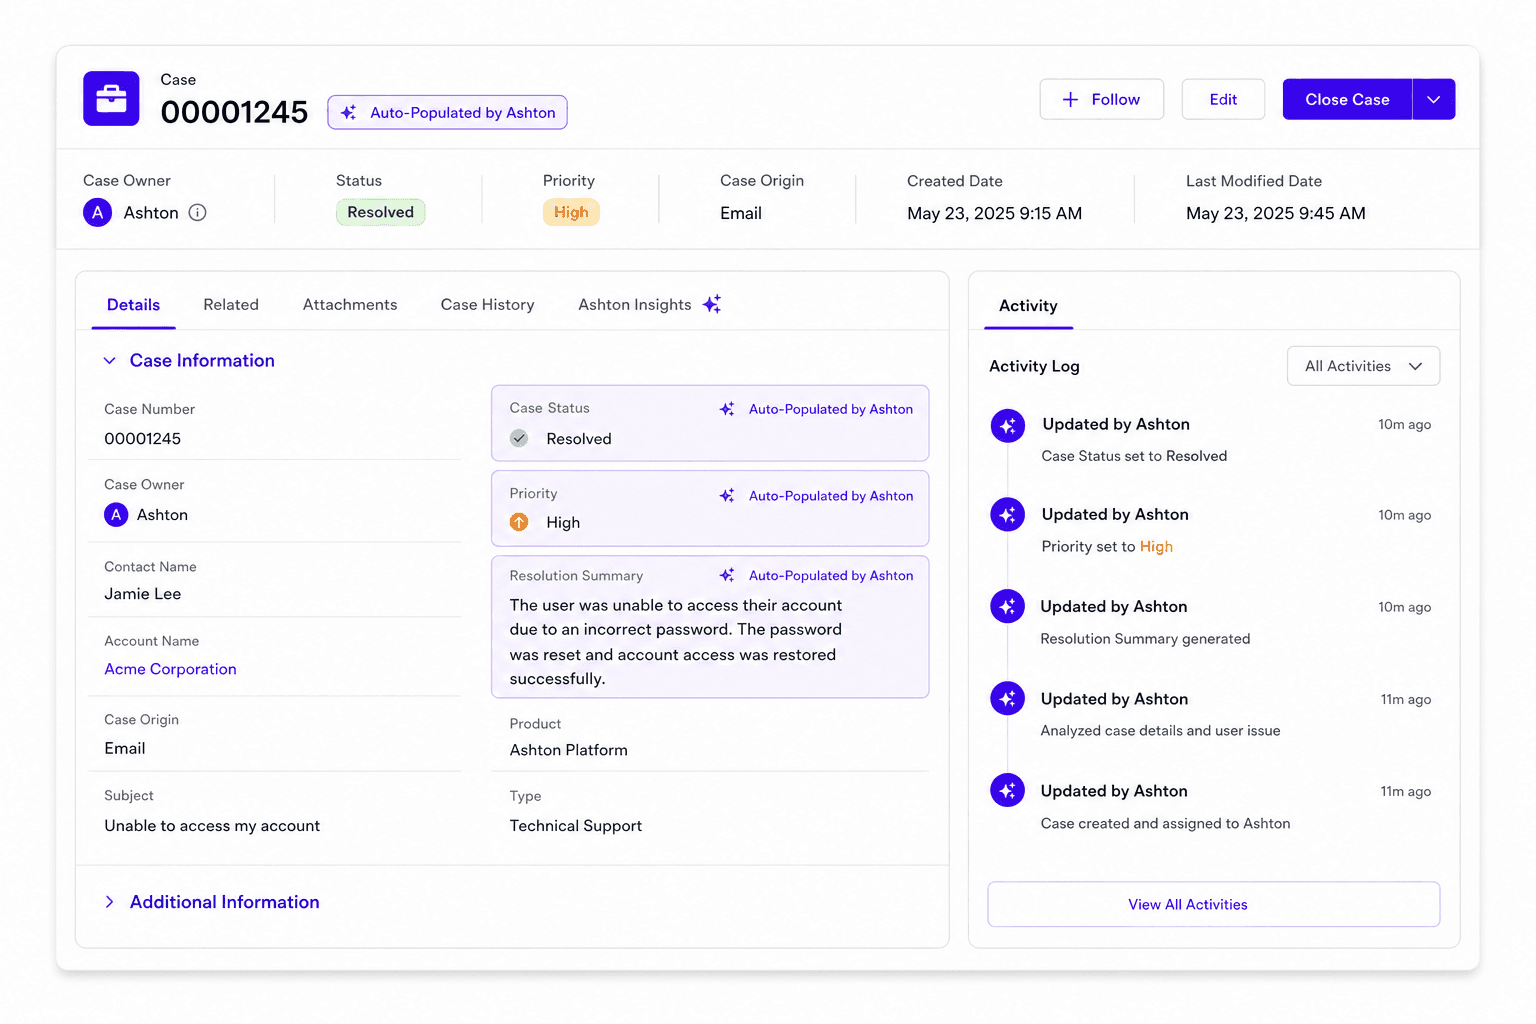Screen dimensions: 1536x1024
Task: Click the info icon next to Ashton owner
Action: (x=198, y=212)
